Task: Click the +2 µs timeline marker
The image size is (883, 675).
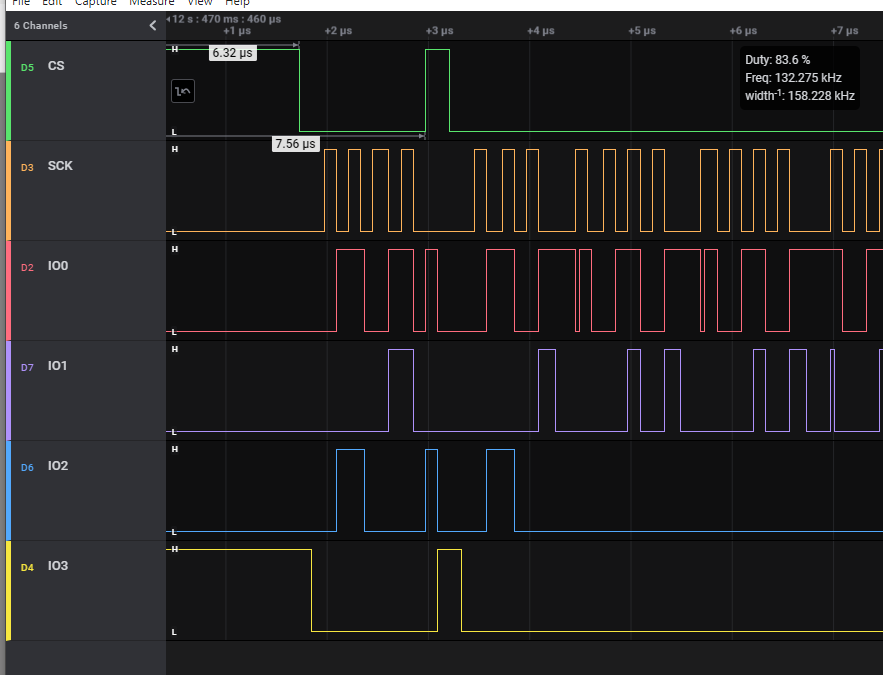Action: coord(338,30)
